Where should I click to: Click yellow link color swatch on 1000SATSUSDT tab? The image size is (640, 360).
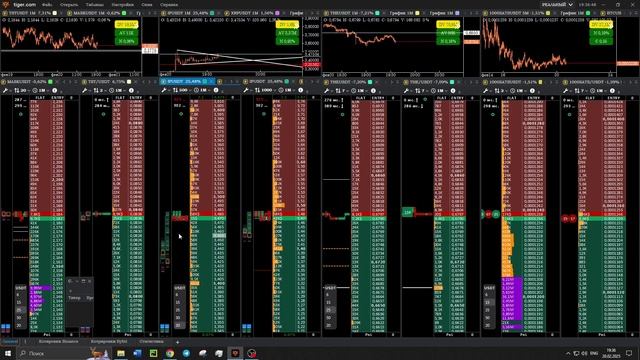coord(540,82)
